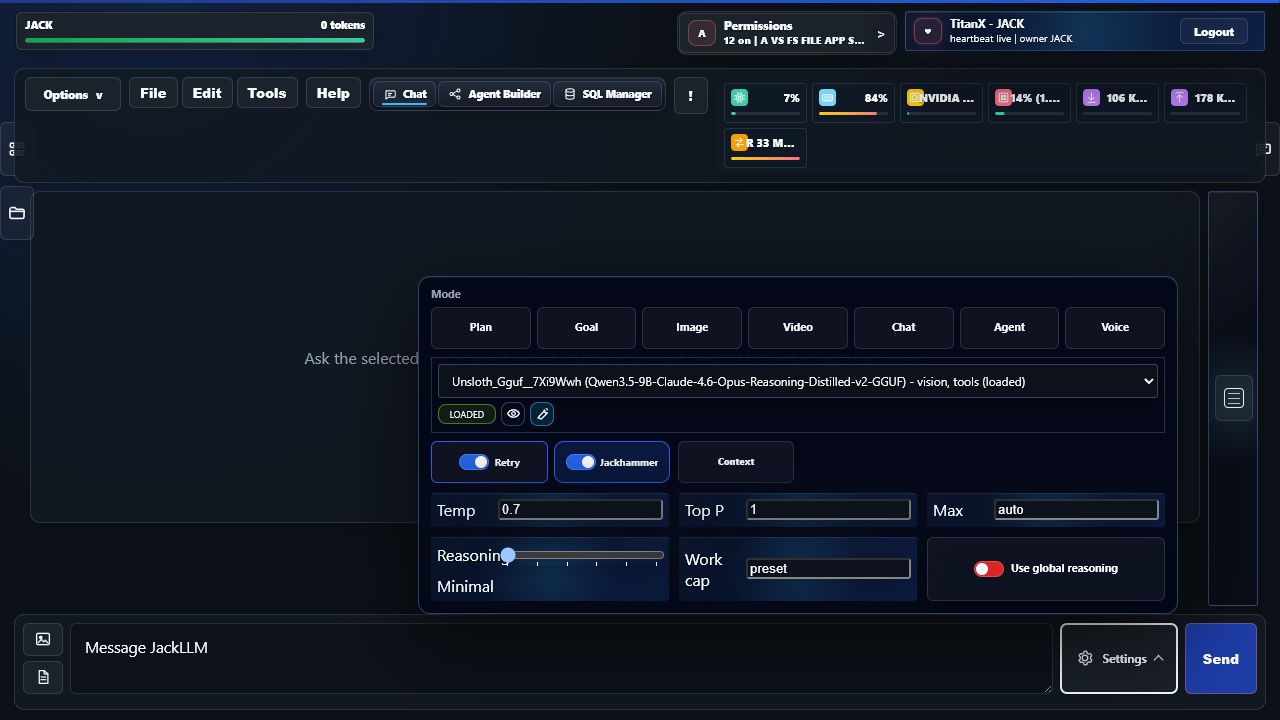The image size is (1280, 720).
Task: Enable the Use global reasoning switch
Action: (x=989, y=568)
